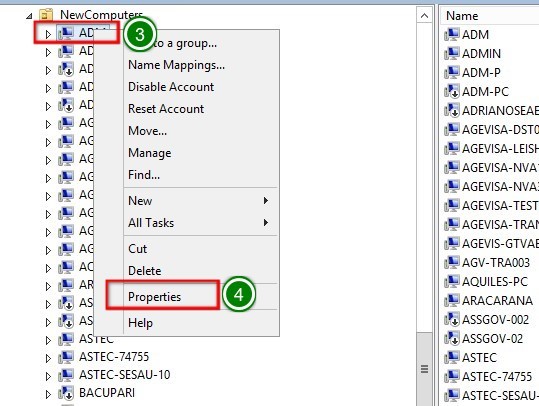Click the ADM-PC disabled computer icon

coord(452,91)
